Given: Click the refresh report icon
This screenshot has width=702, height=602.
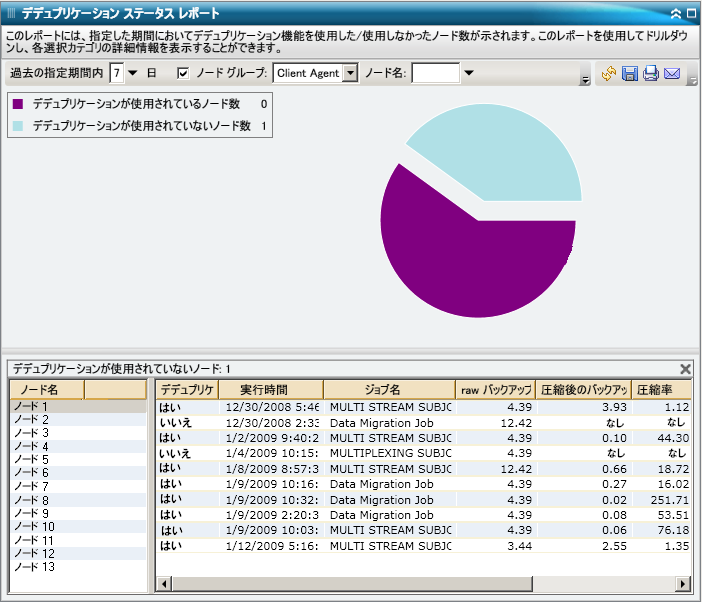Looking at the screenshot, I should coord(608,74).
